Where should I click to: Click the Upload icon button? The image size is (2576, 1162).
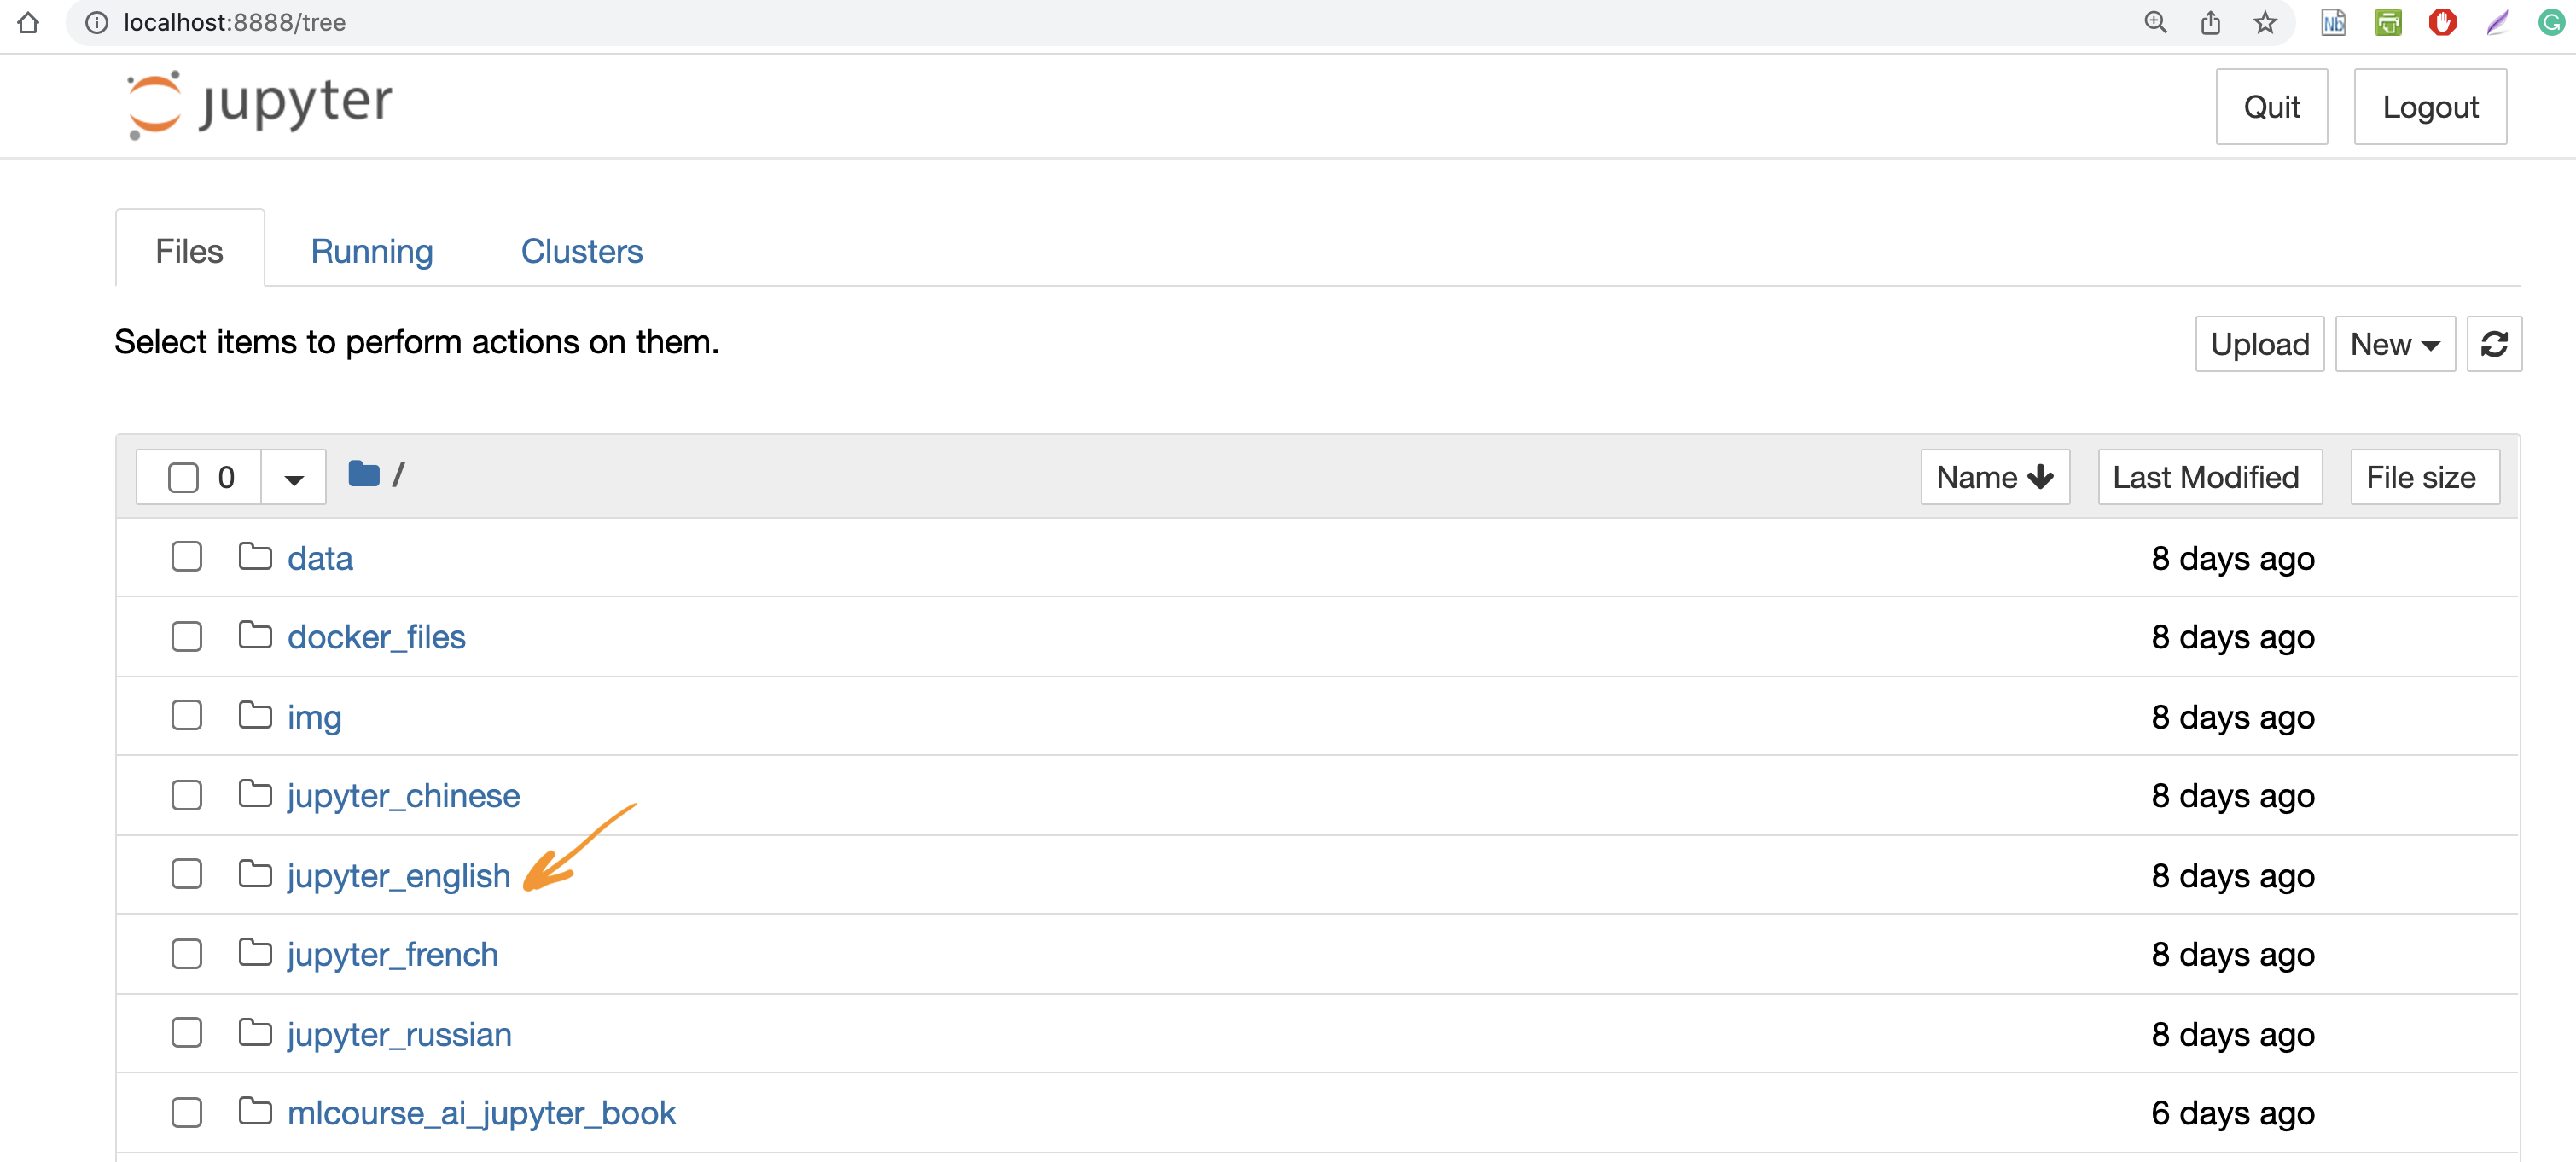pos(2259,344)
